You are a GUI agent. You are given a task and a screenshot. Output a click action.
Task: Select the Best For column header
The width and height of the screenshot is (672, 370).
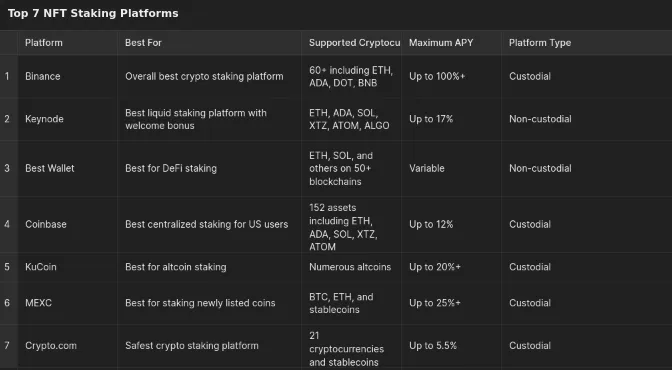209,42
